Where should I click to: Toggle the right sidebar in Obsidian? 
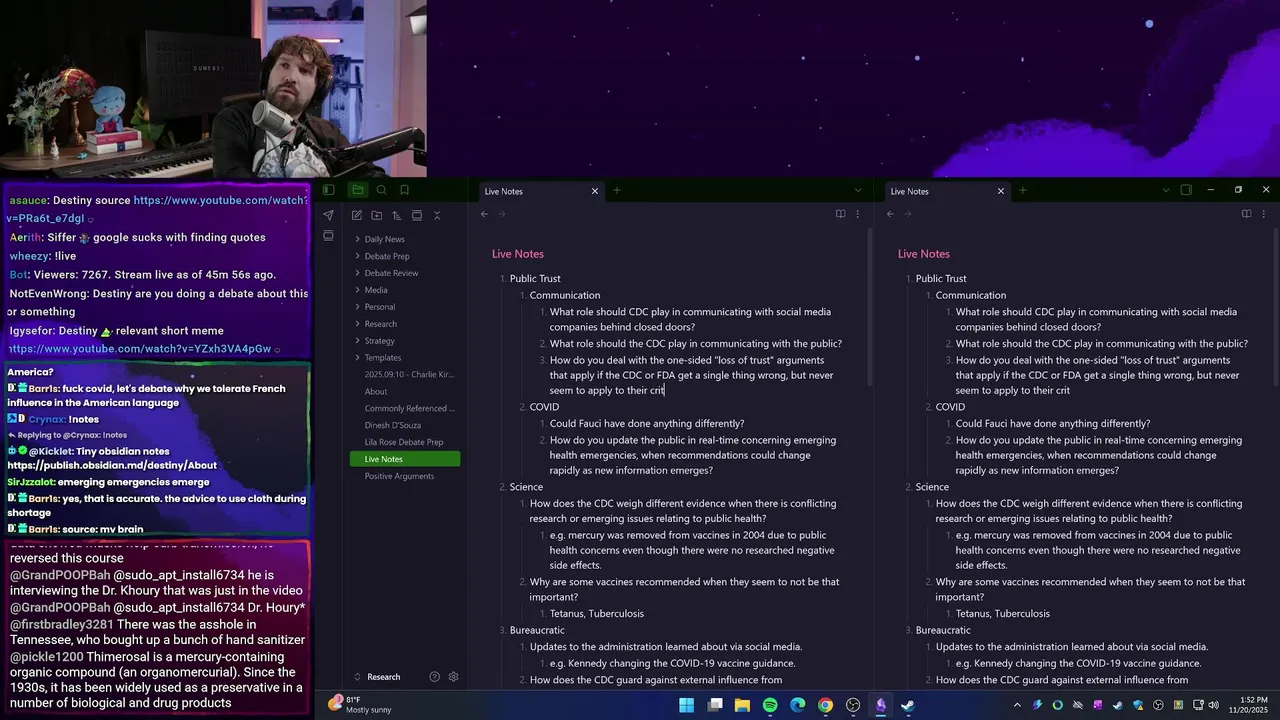1186,190
